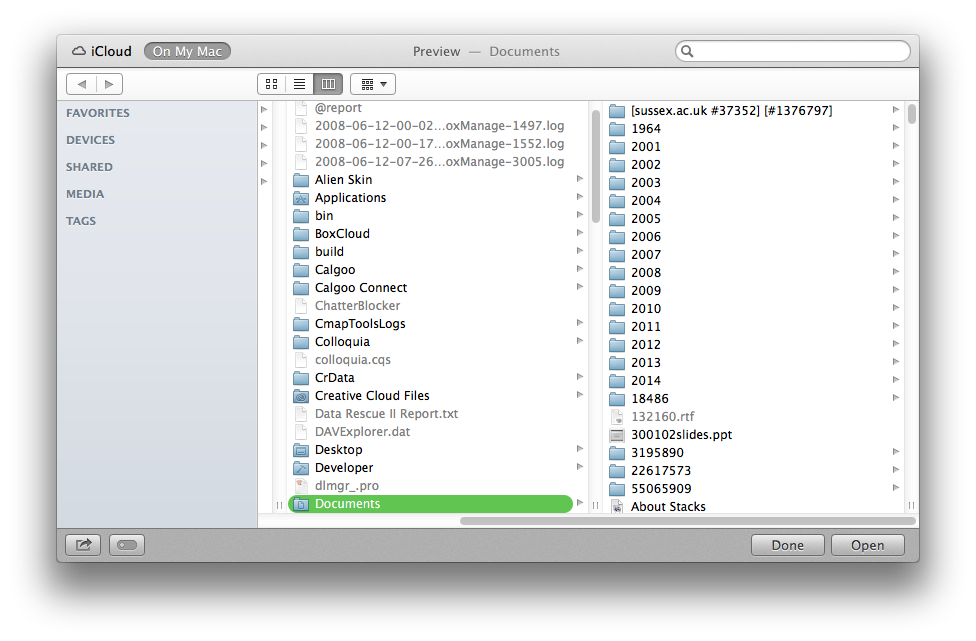This screenshot has width=976, height=641.
Task: Click the Applications folder icon
Action: tap(301, 198)
